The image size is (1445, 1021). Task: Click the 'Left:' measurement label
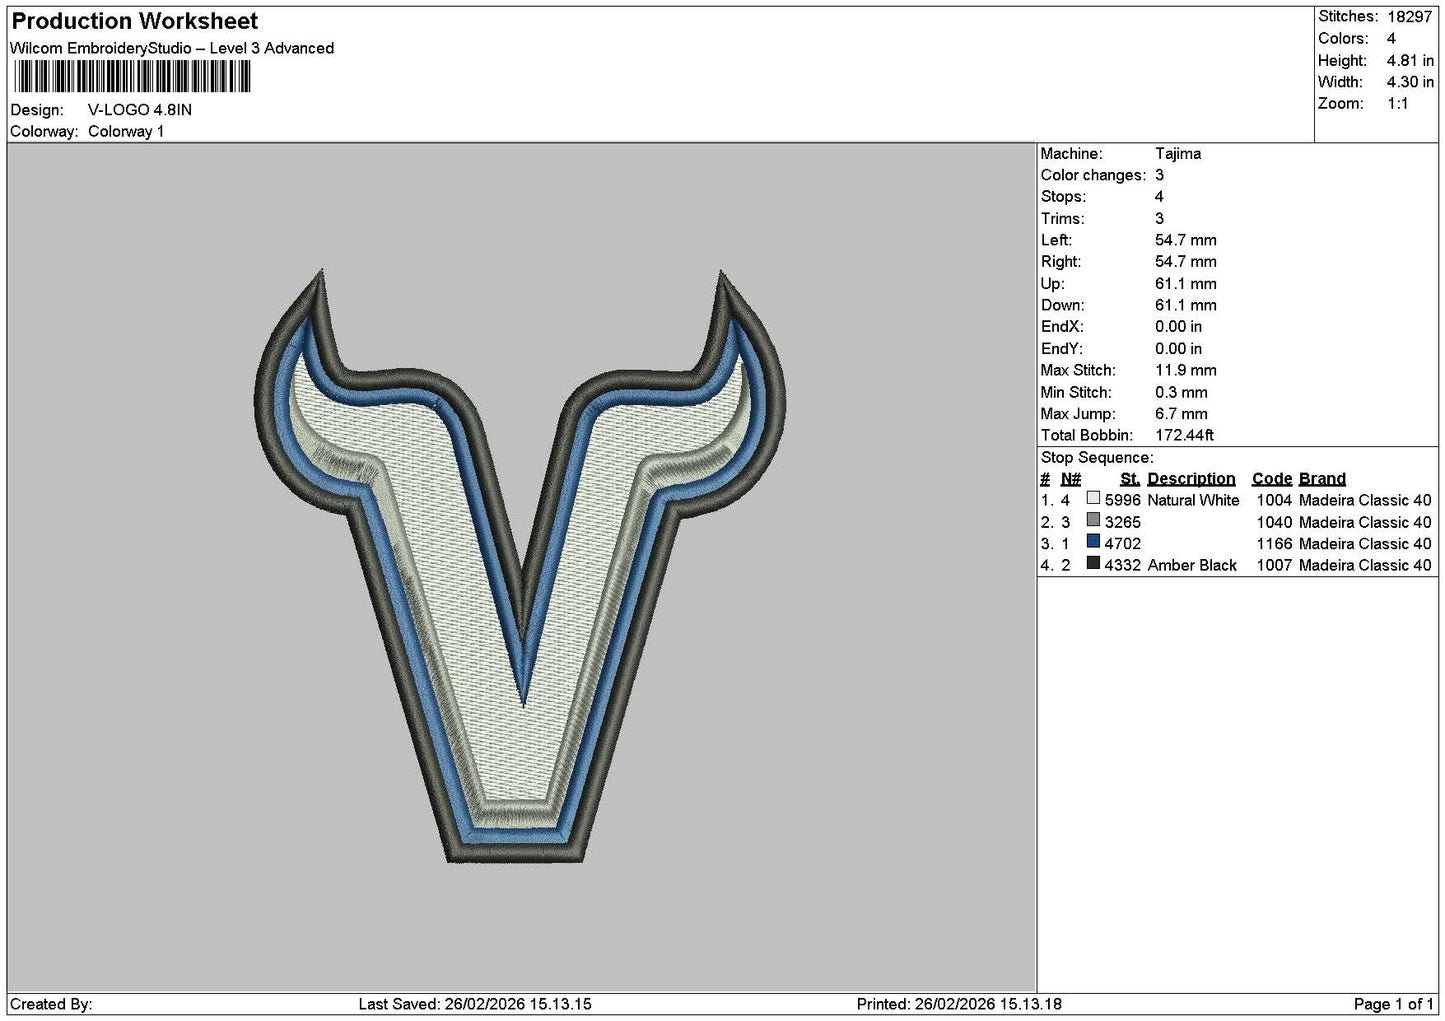1056,240
